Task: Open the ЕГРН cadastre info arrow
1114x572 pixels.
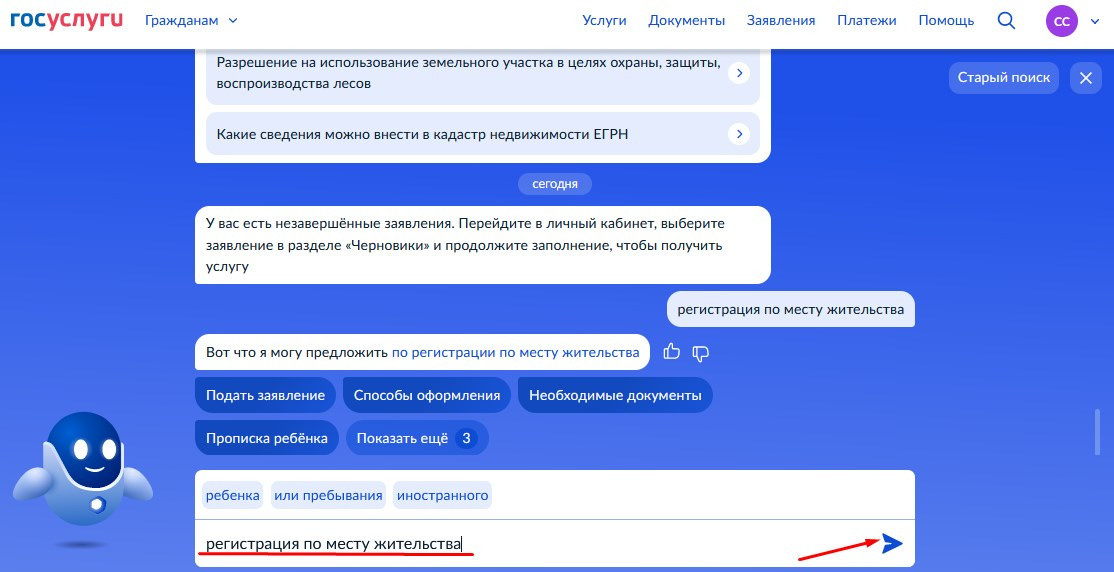Action: click(739, 134)
